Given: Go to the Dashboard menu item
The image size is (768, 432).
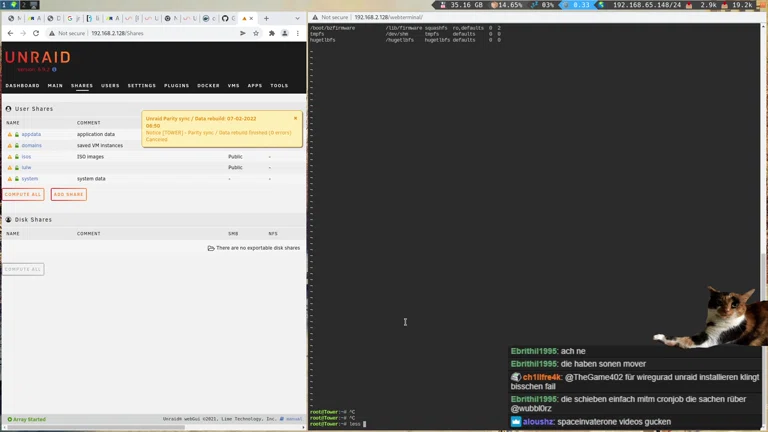Looking at the screenshot, I should [22, 86].
